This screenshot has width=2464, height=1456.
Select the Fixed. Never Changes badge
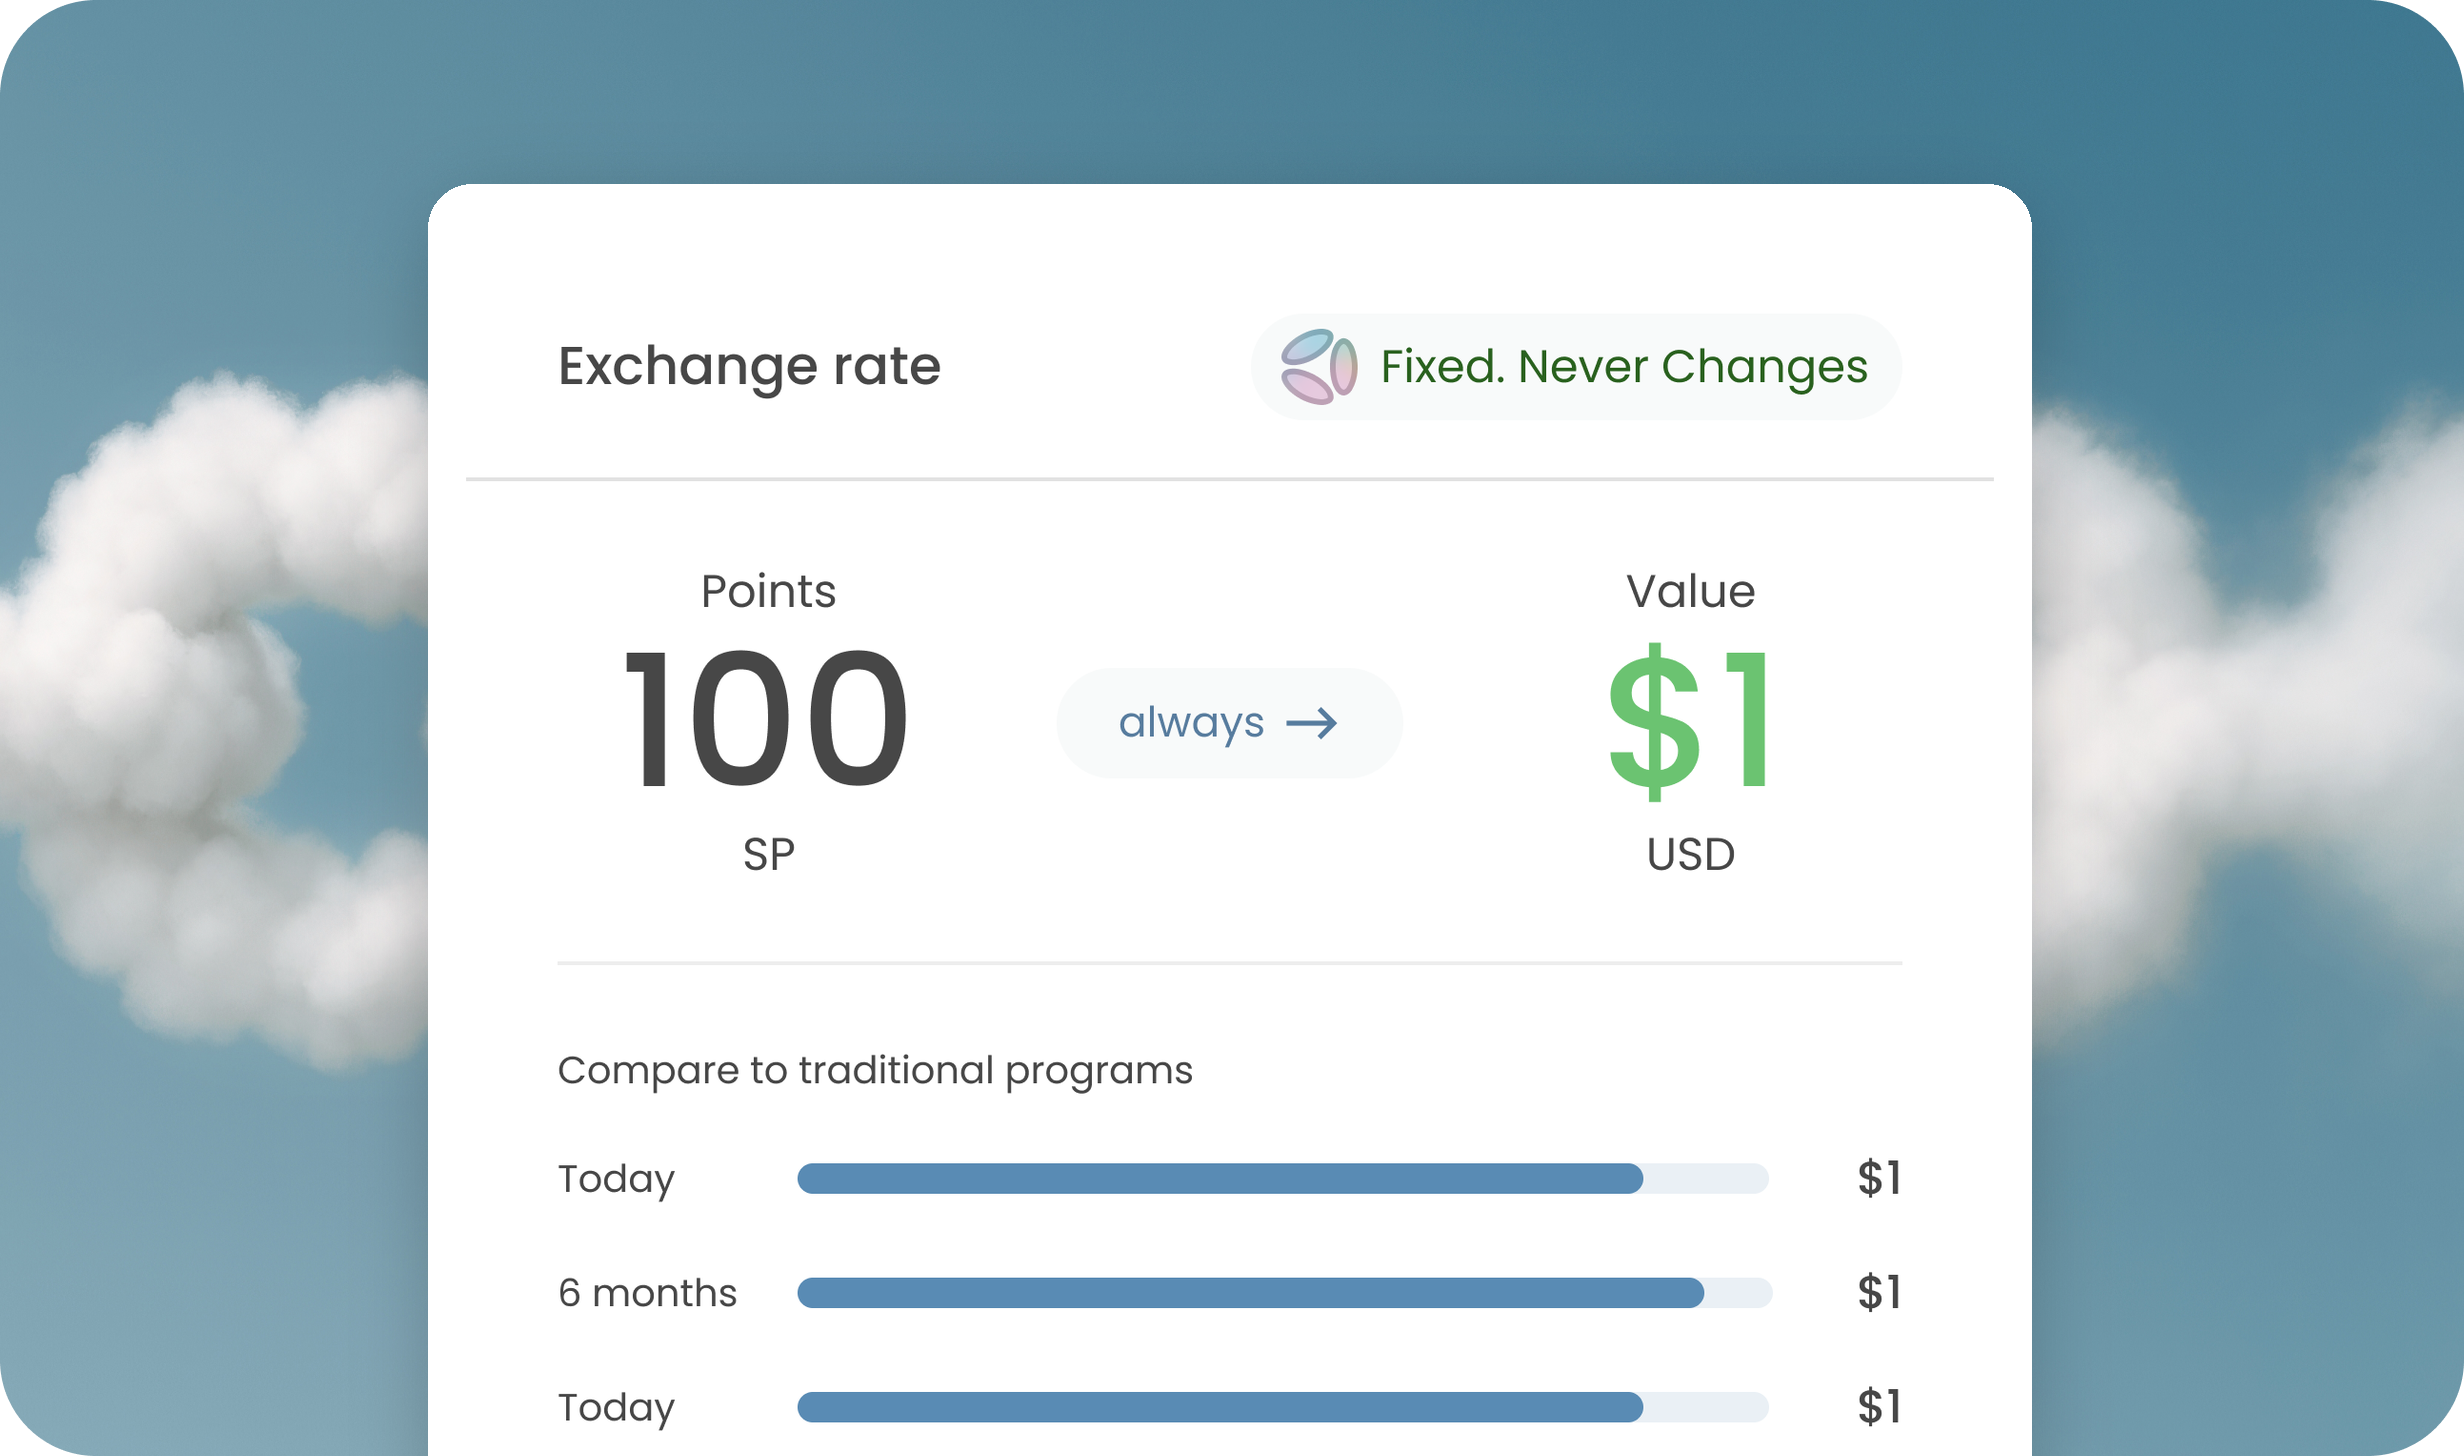click(x=1576, y=366)
